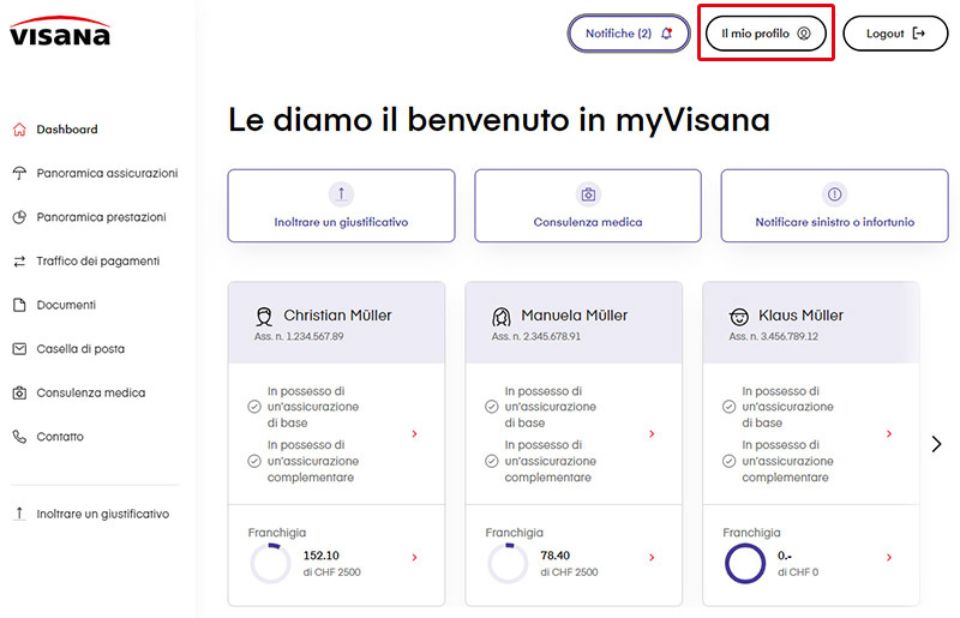Select Inoltrare un giustificativo in the sidebar
This screenshot has width=960, height=618.
click(x=102, y=514)
